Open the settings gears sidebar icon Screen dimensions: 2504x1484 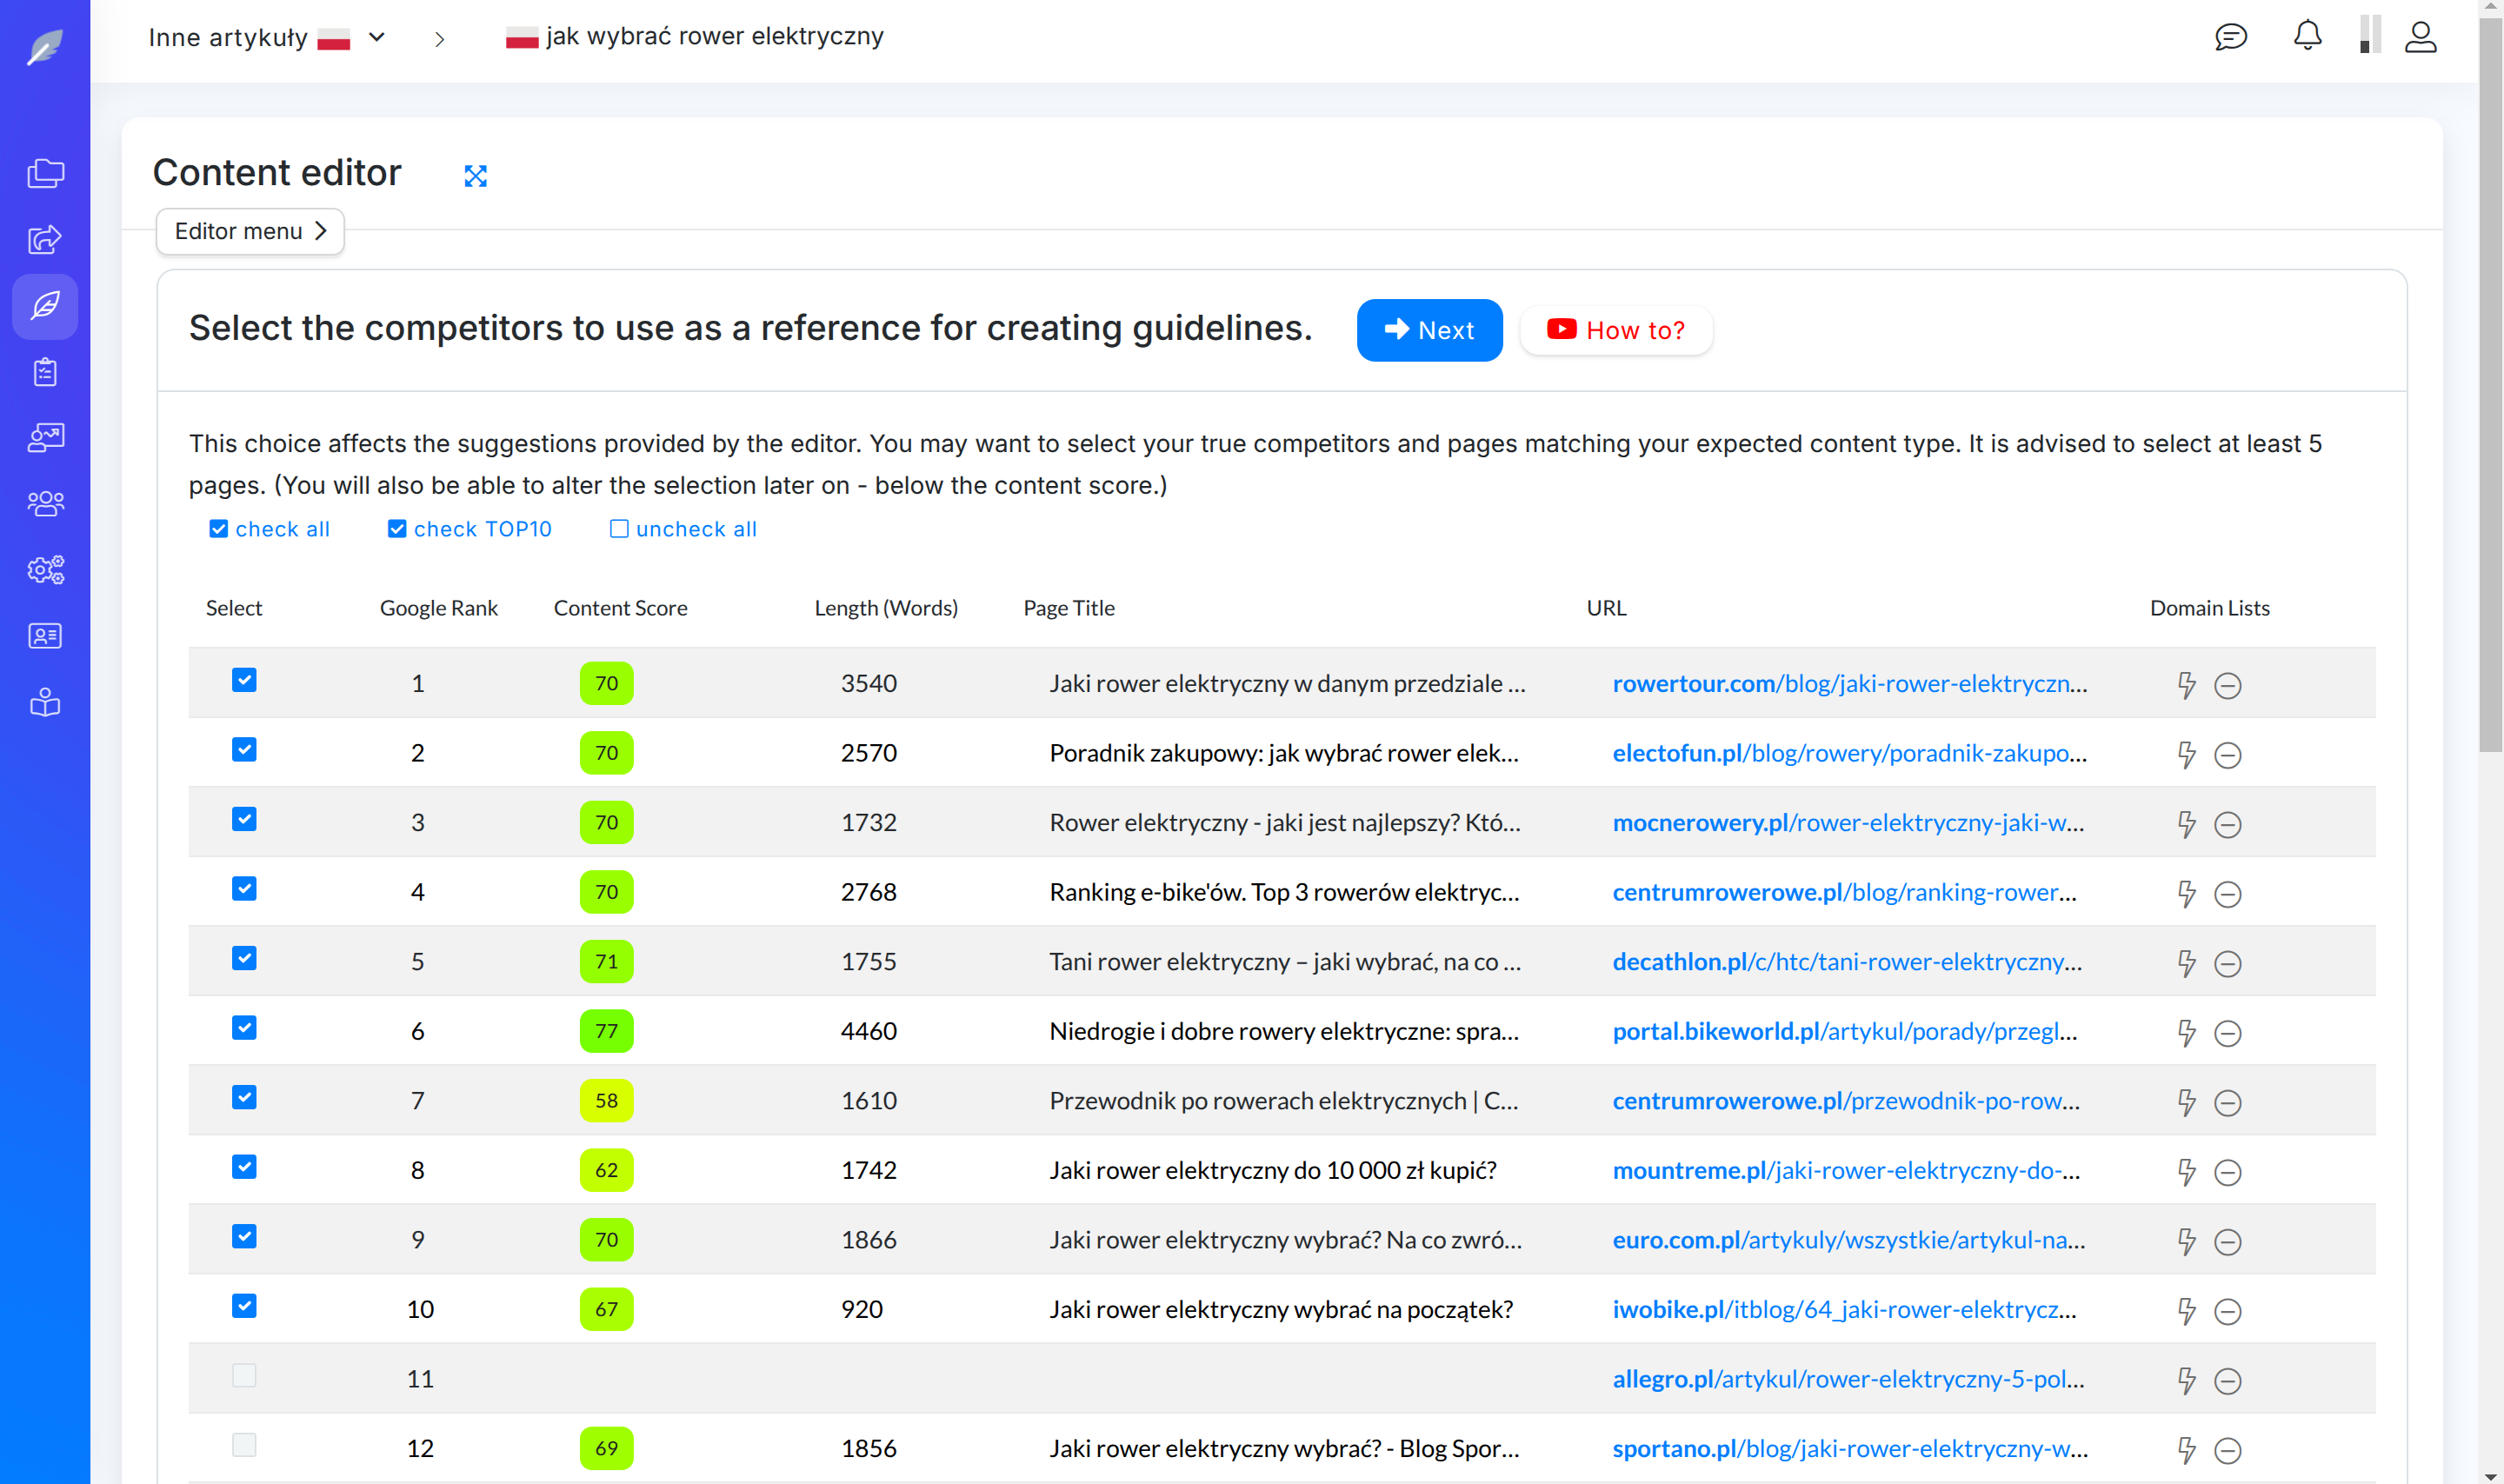[45, 569]
